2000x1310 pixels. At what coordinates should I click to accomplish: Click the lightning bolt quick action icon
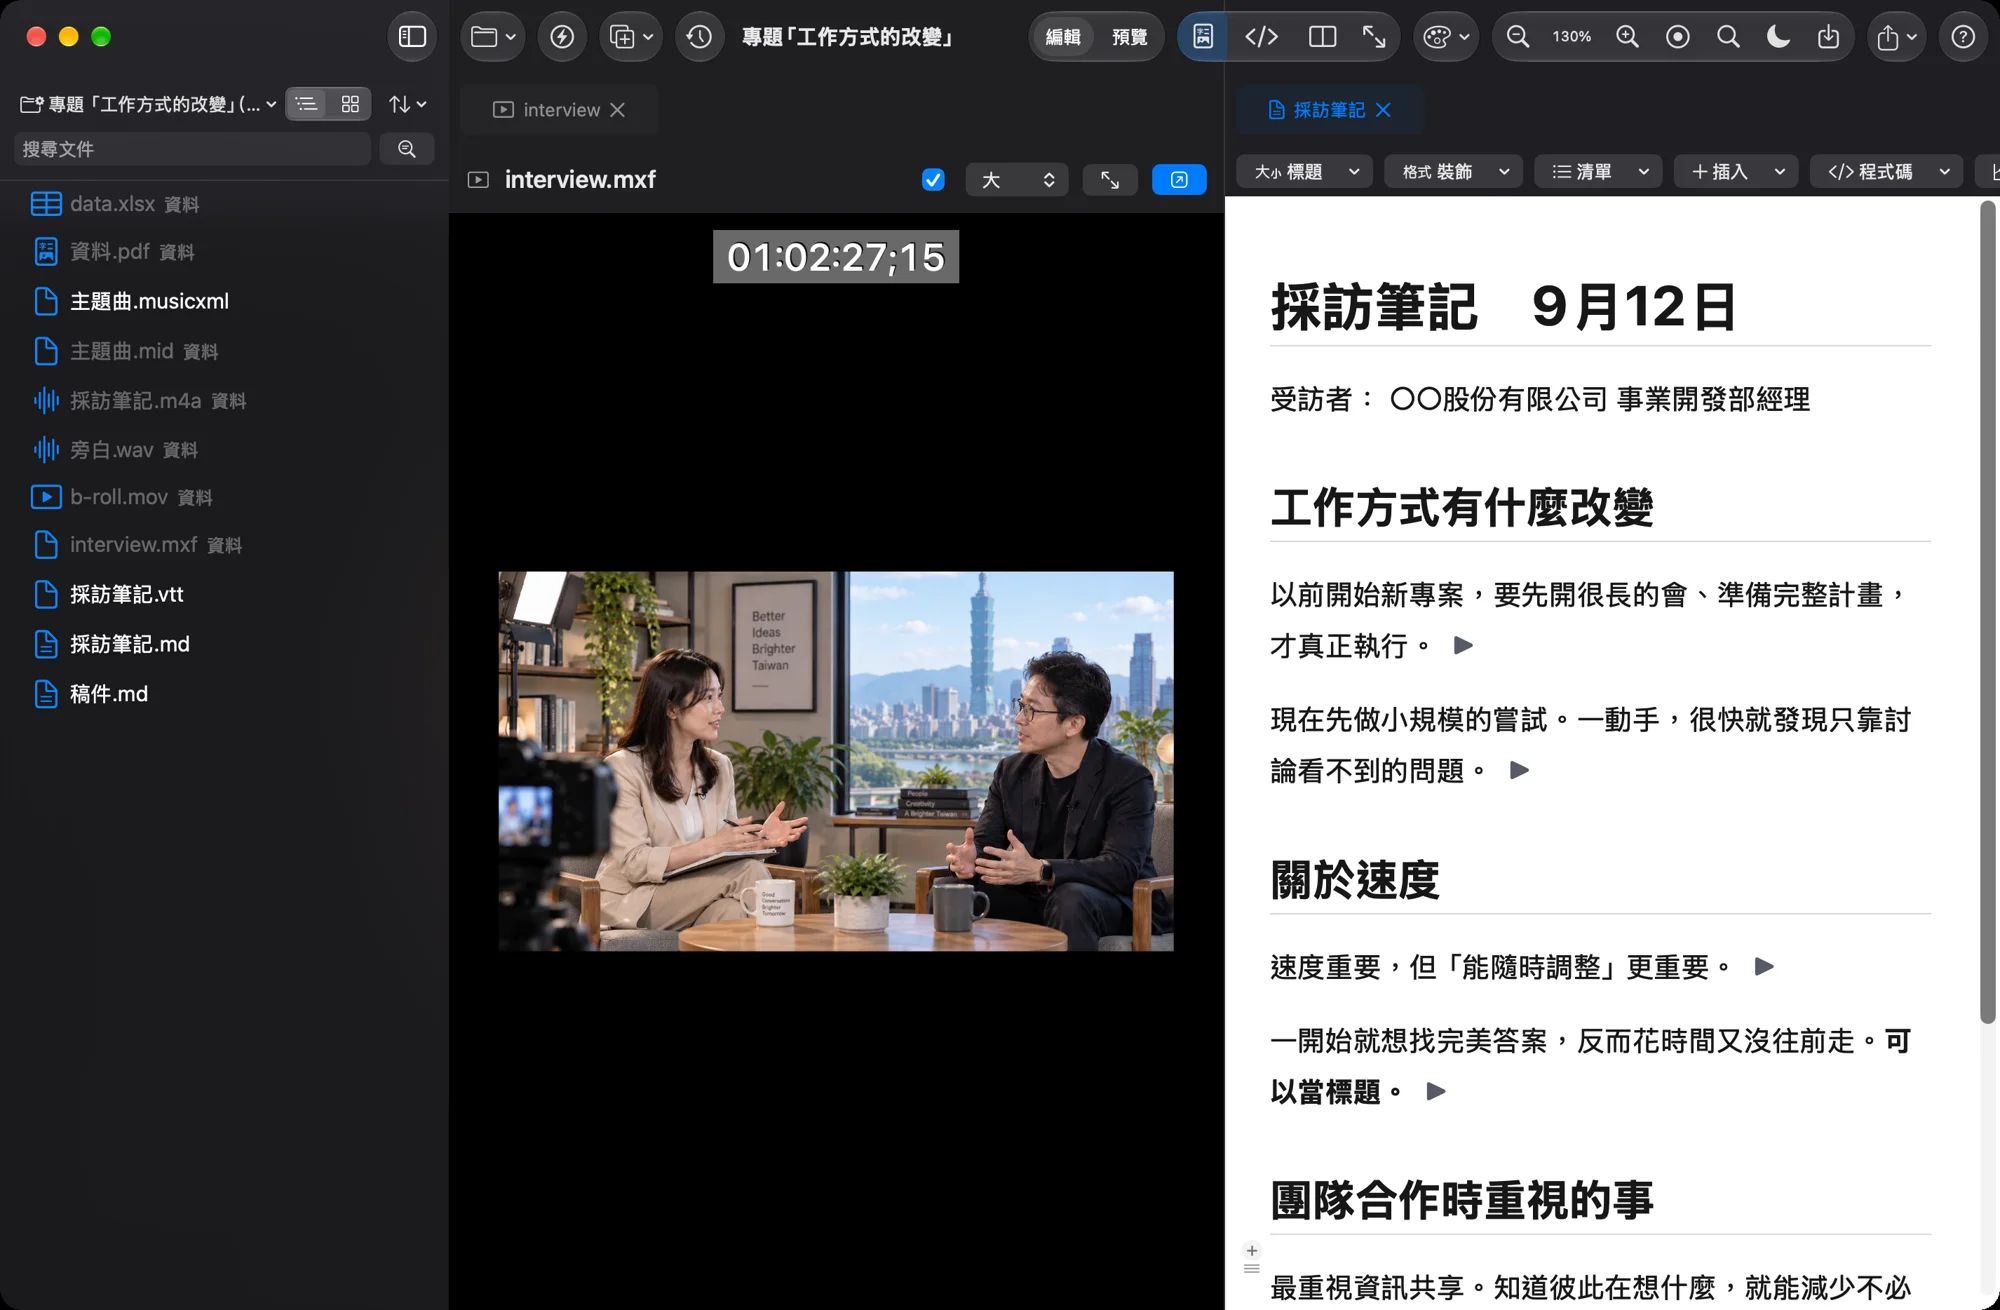[562, 37]
